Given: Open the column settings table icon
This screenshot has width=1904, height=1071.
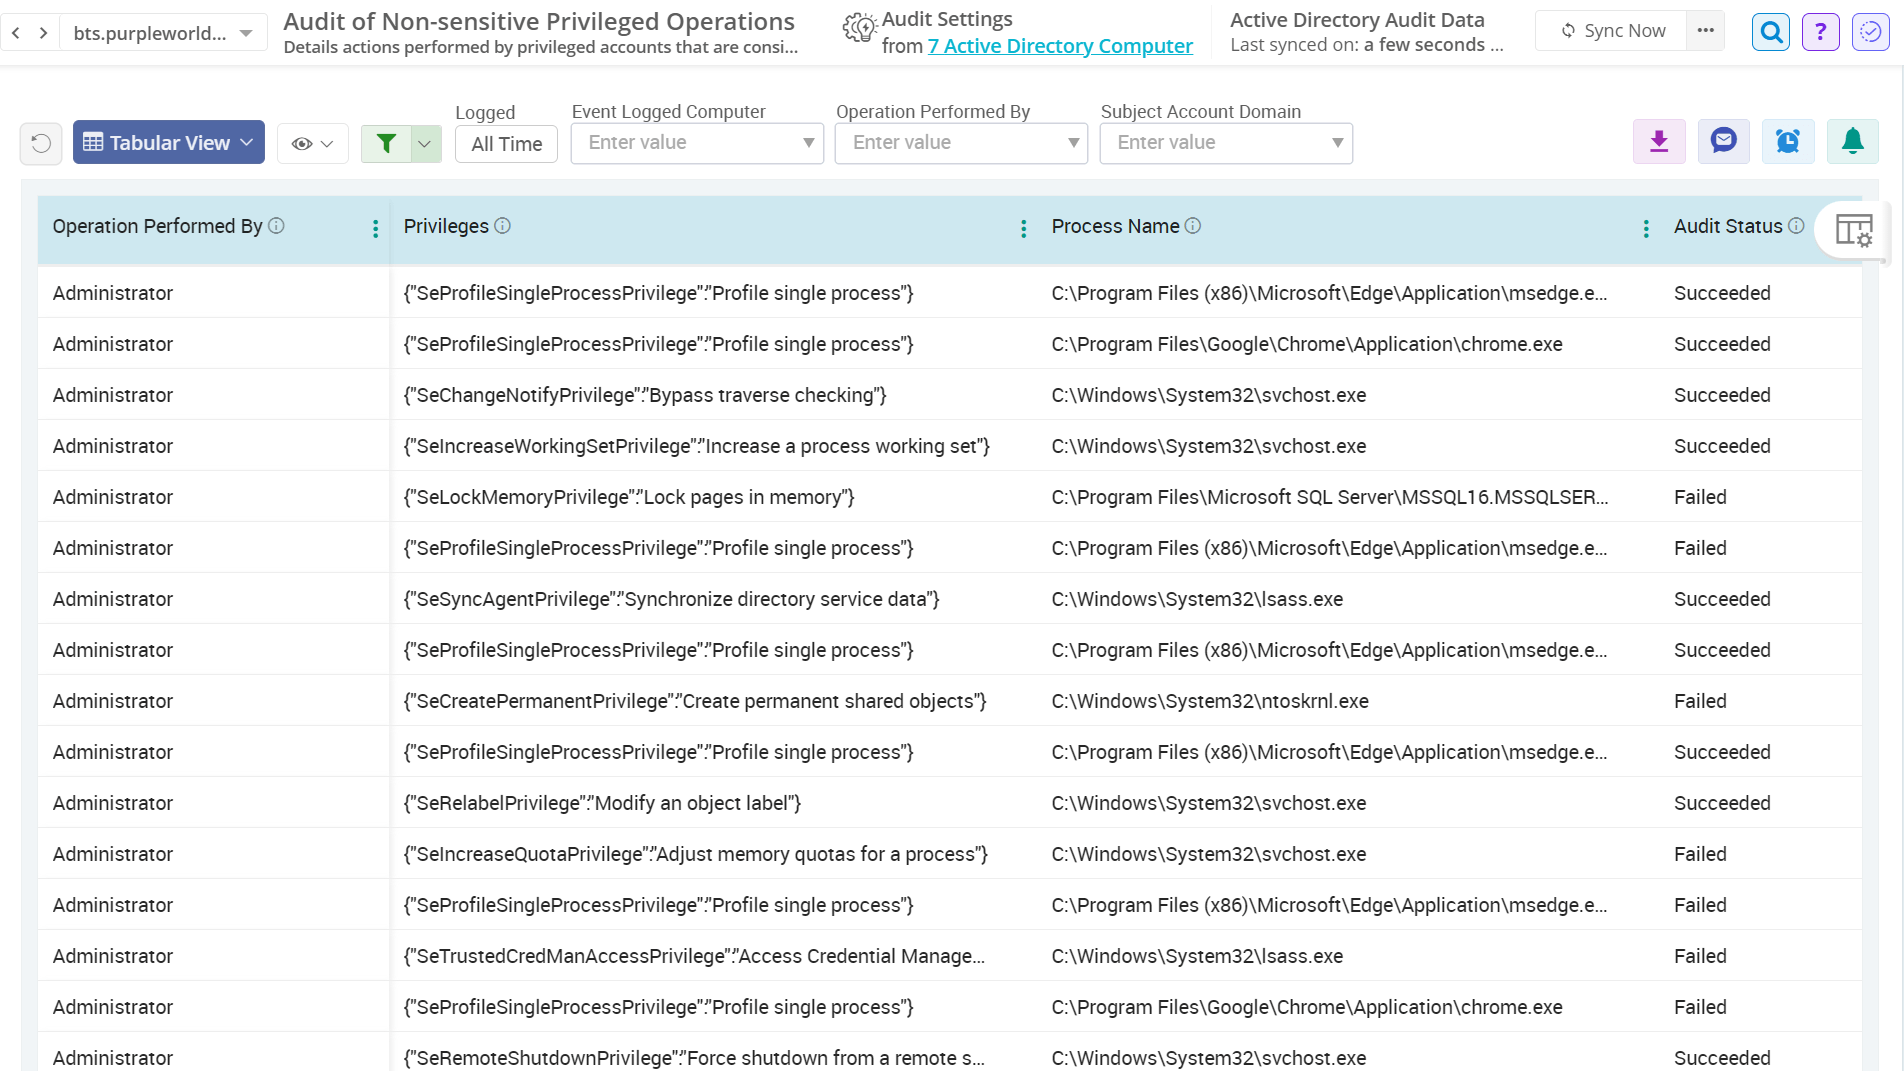Looking at the screenshot, I should 1854,230.
